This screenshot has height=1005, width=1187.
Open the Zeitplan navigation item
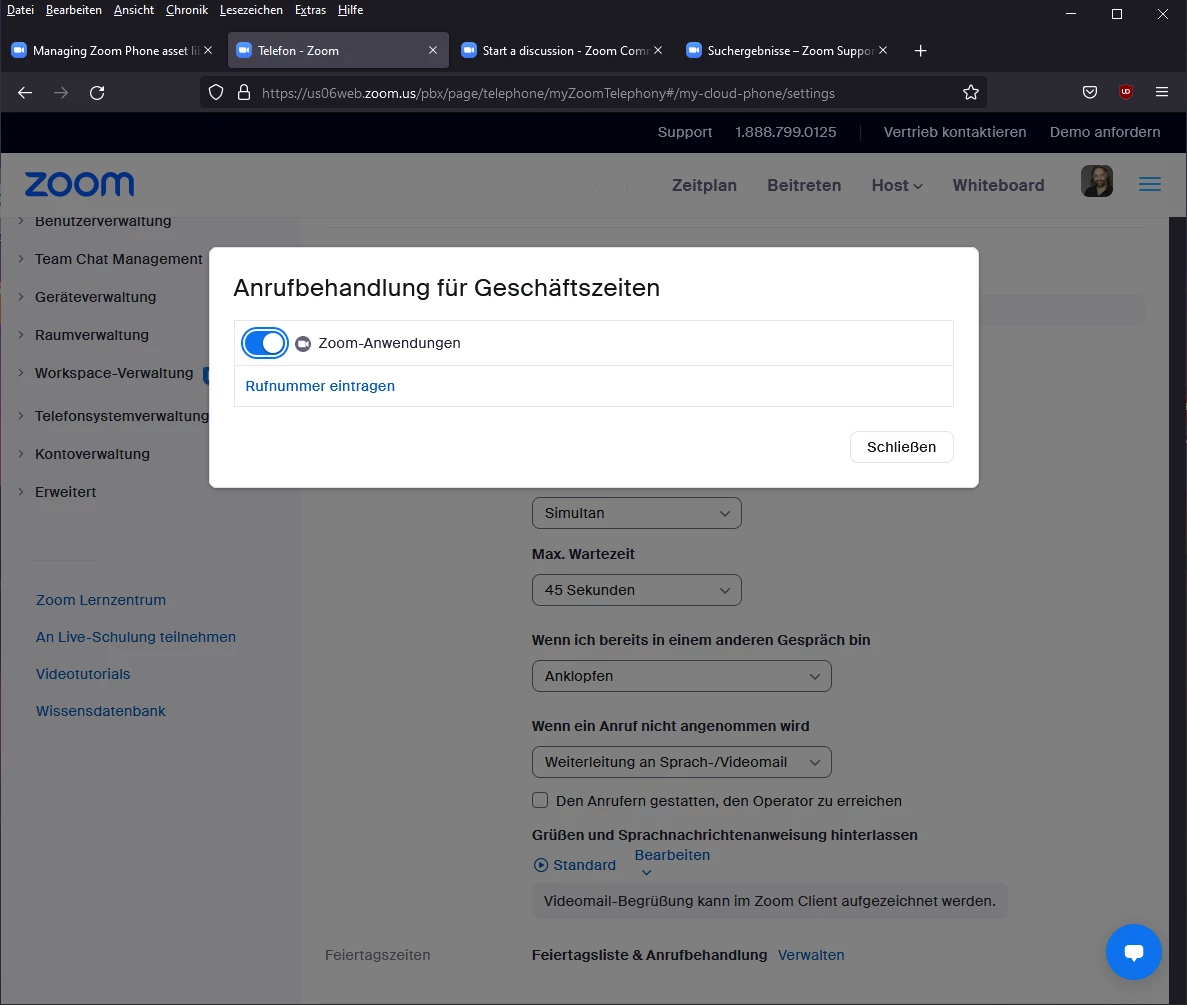click(x=704, y=185)
